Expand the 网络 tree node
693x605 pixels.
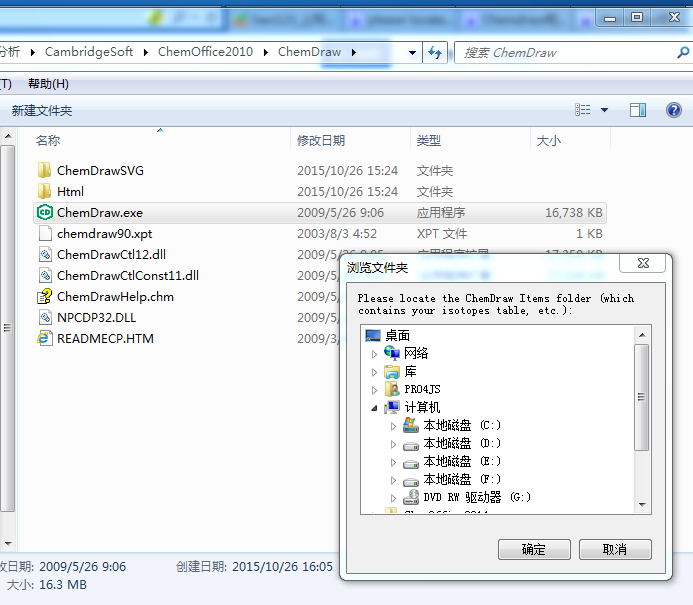[374, 354]
